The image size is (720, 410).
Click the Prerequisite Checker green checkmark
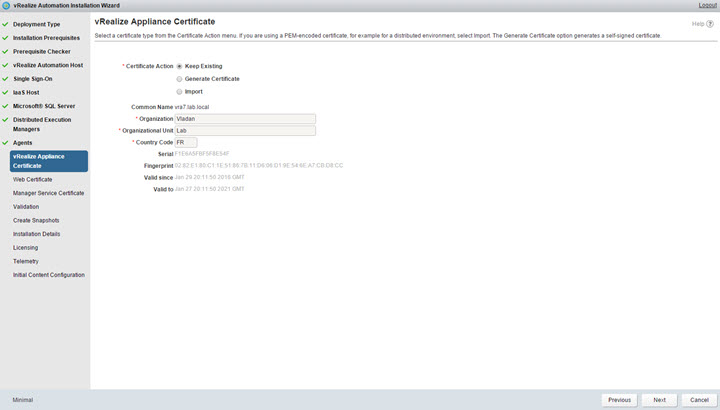point(5,51)
